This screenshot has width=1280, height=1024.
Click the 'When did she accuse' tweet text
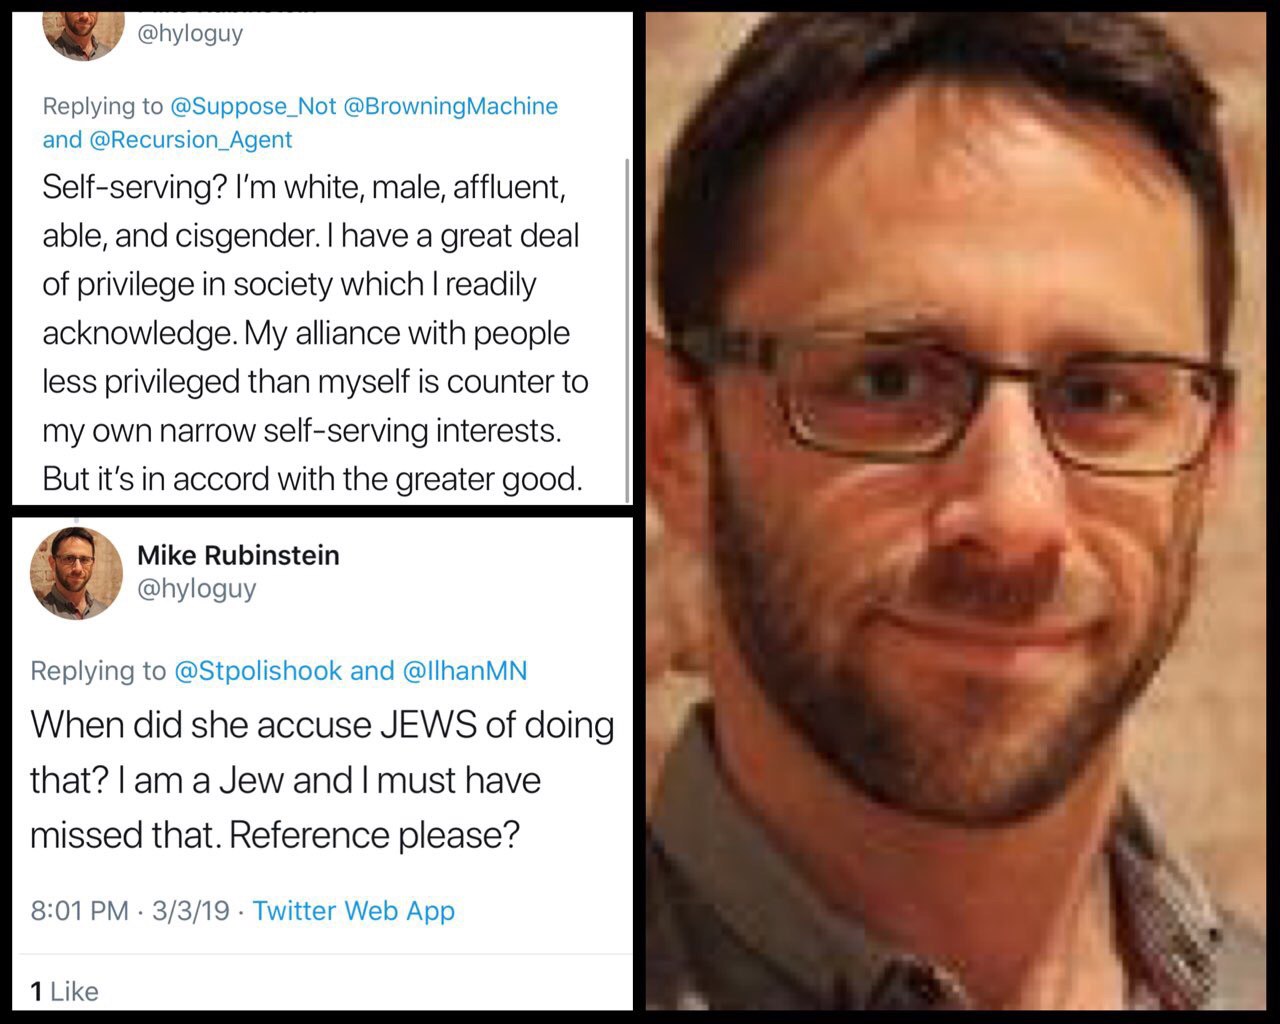point(322,779)
